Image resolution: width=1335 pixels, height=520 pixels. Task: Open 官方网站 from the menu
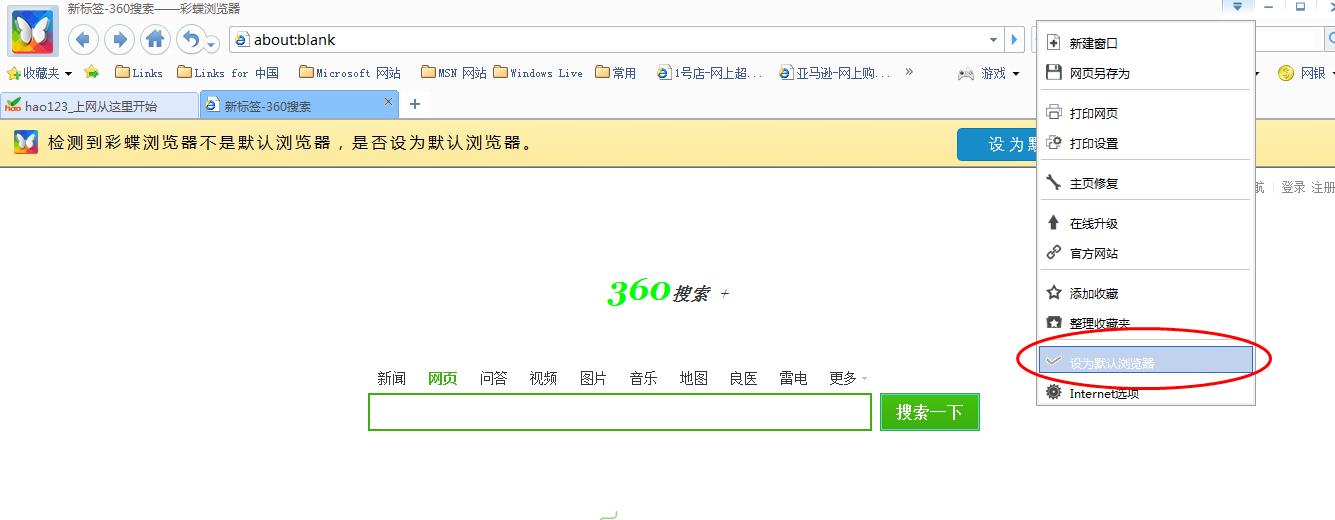[x=1146, y=253]
